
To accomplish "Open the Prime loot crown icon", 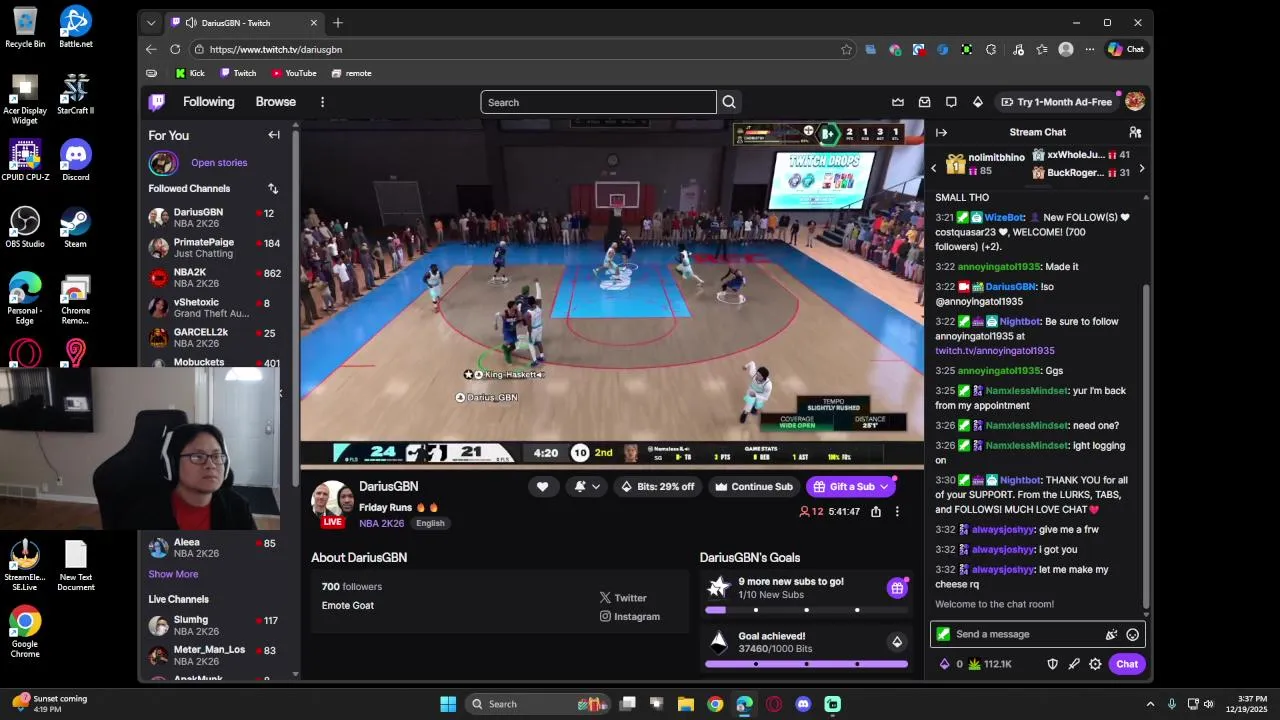I will [898, 102].
